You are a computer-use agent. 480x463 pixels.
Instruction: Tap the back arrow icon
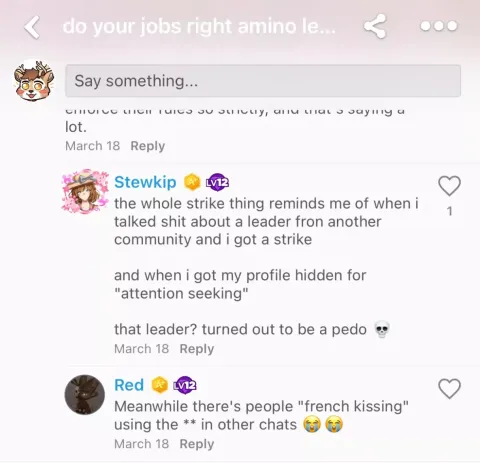point(32,27)
